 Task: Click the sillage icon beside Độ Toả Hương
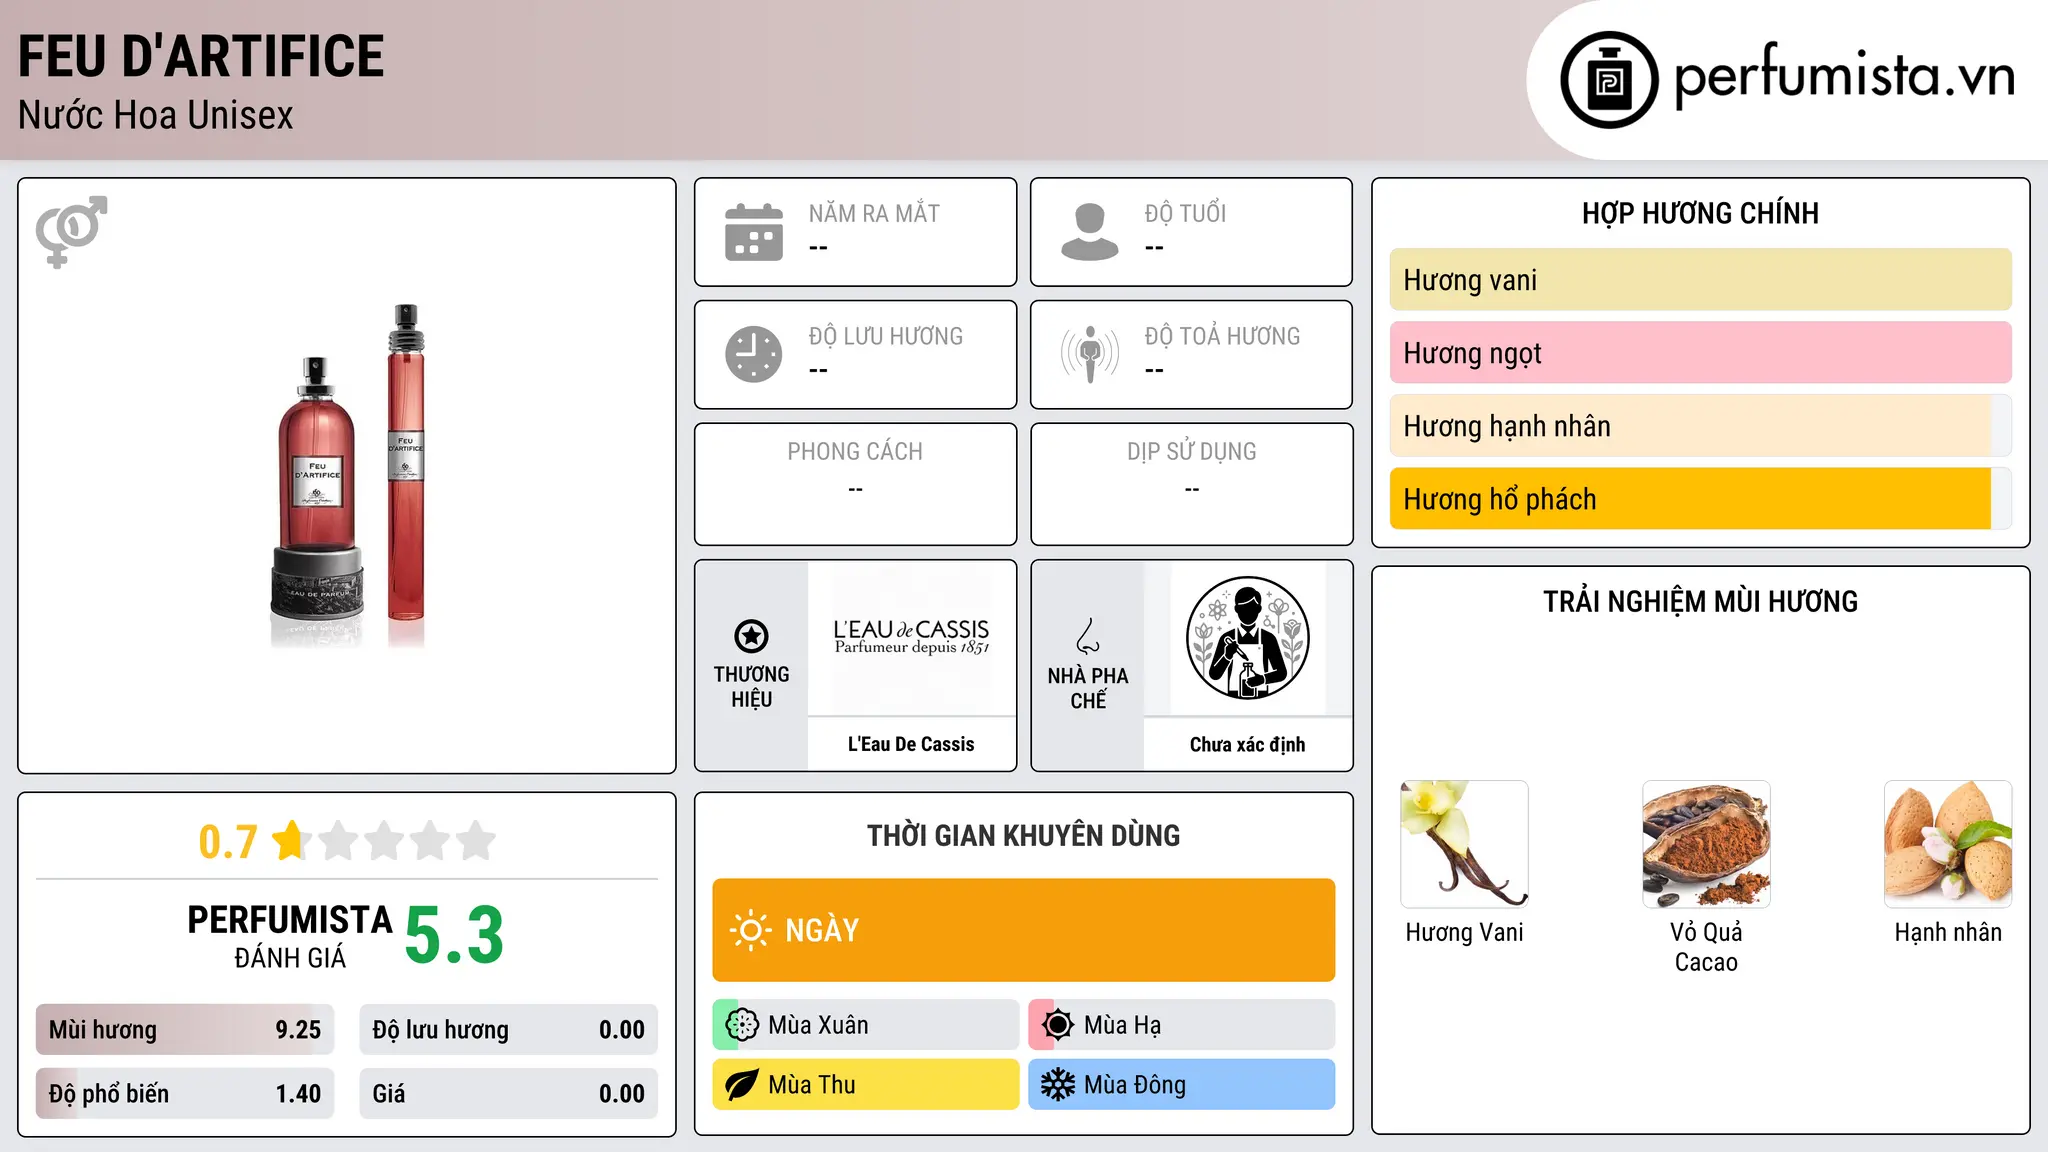1090,354
